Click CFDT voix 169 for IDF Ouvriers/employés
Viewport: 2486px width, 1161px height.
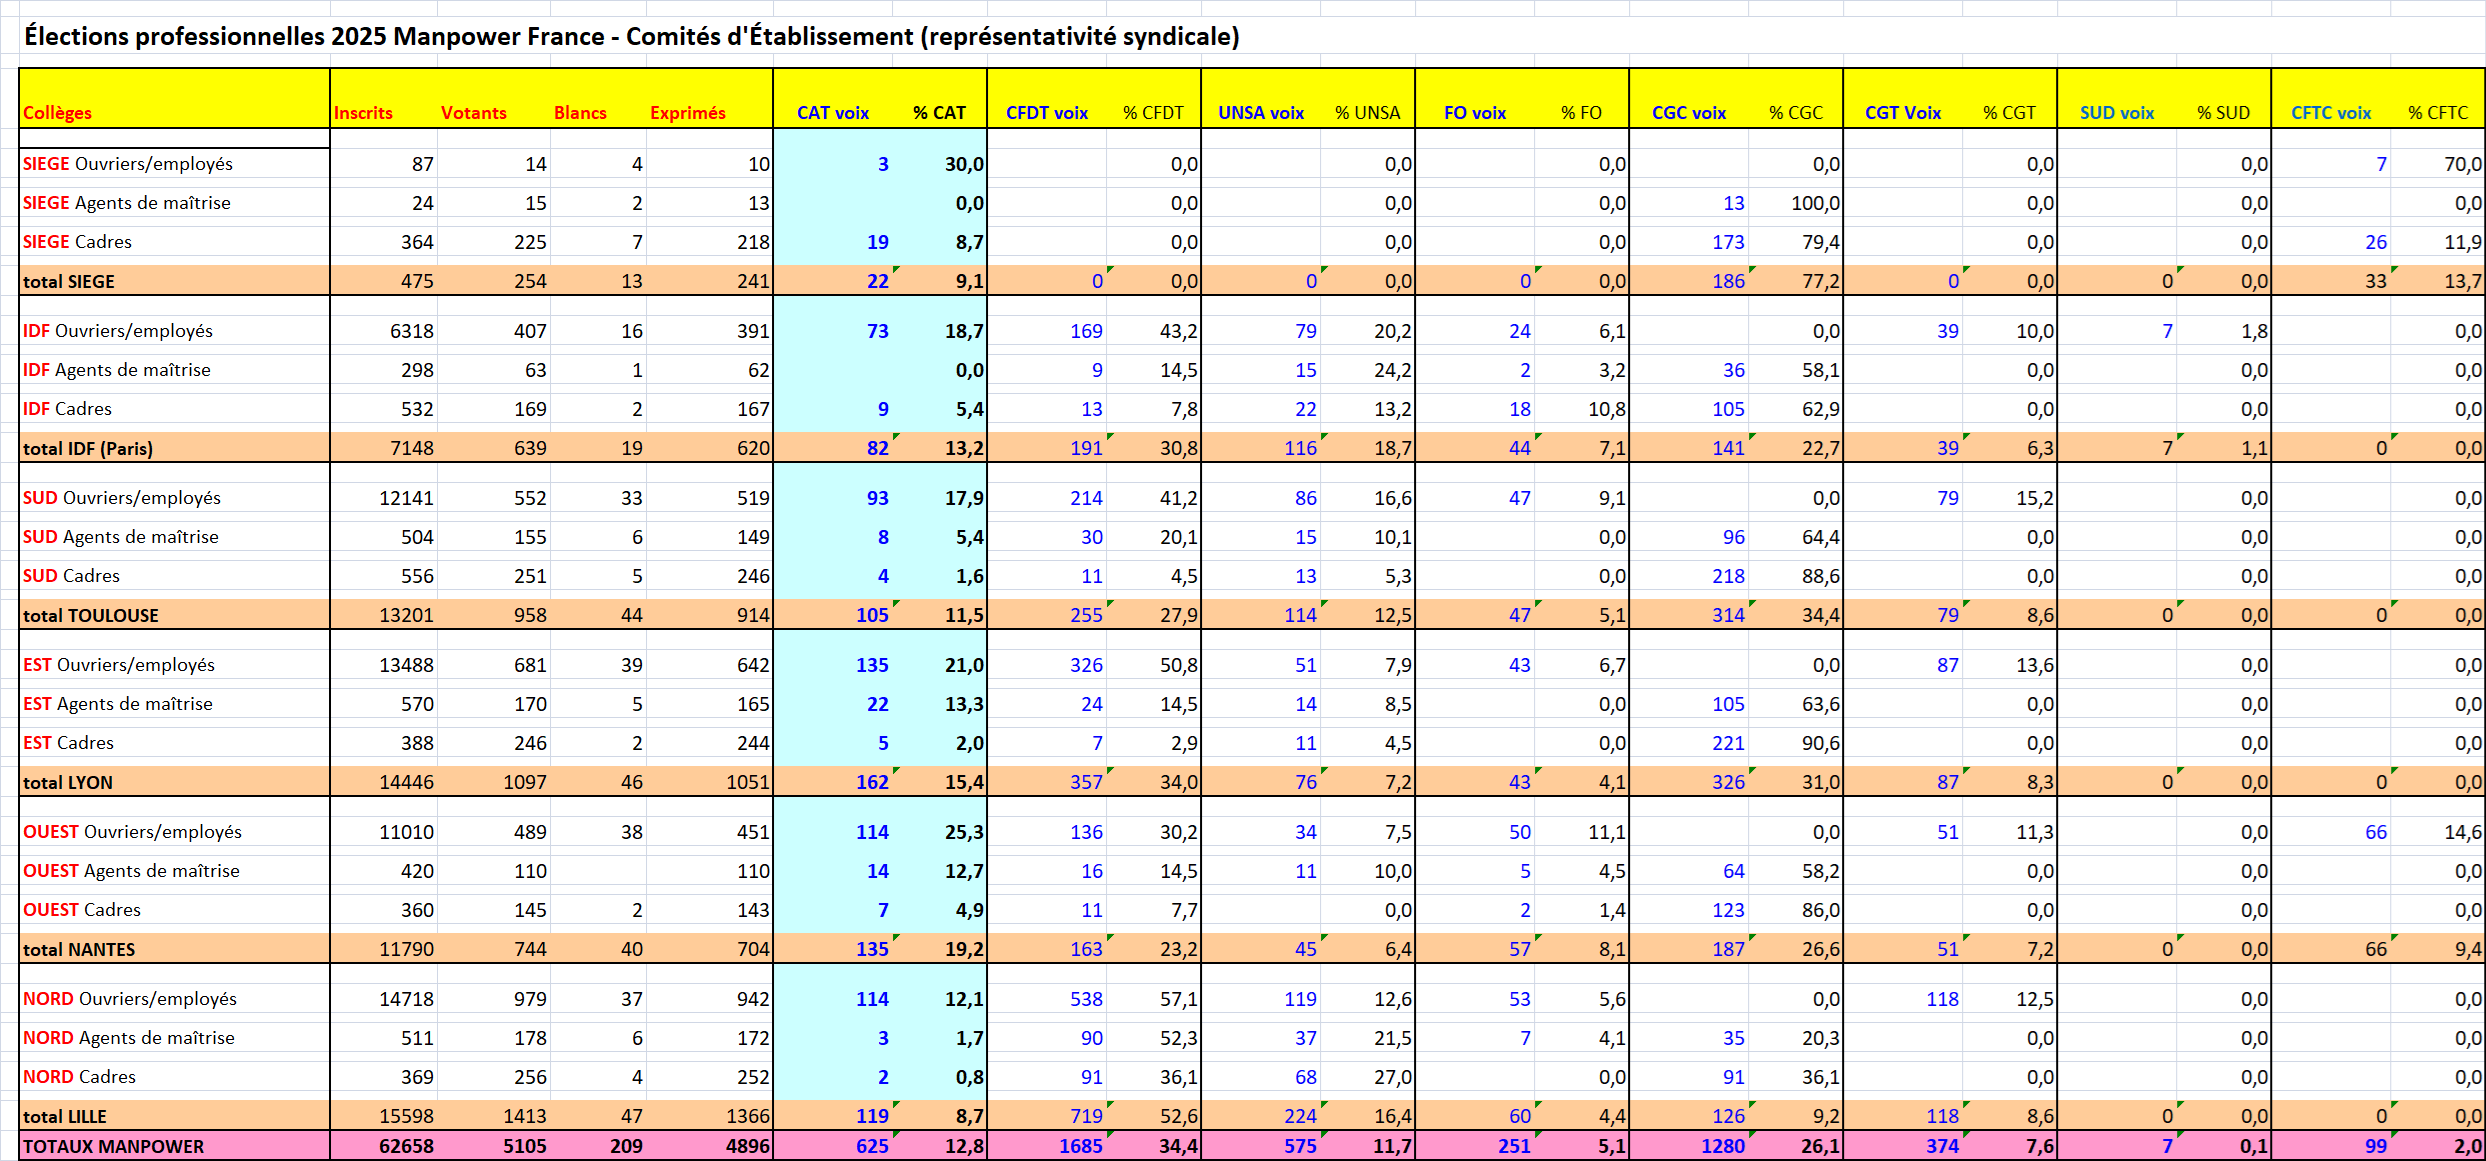coord(1086,331)
